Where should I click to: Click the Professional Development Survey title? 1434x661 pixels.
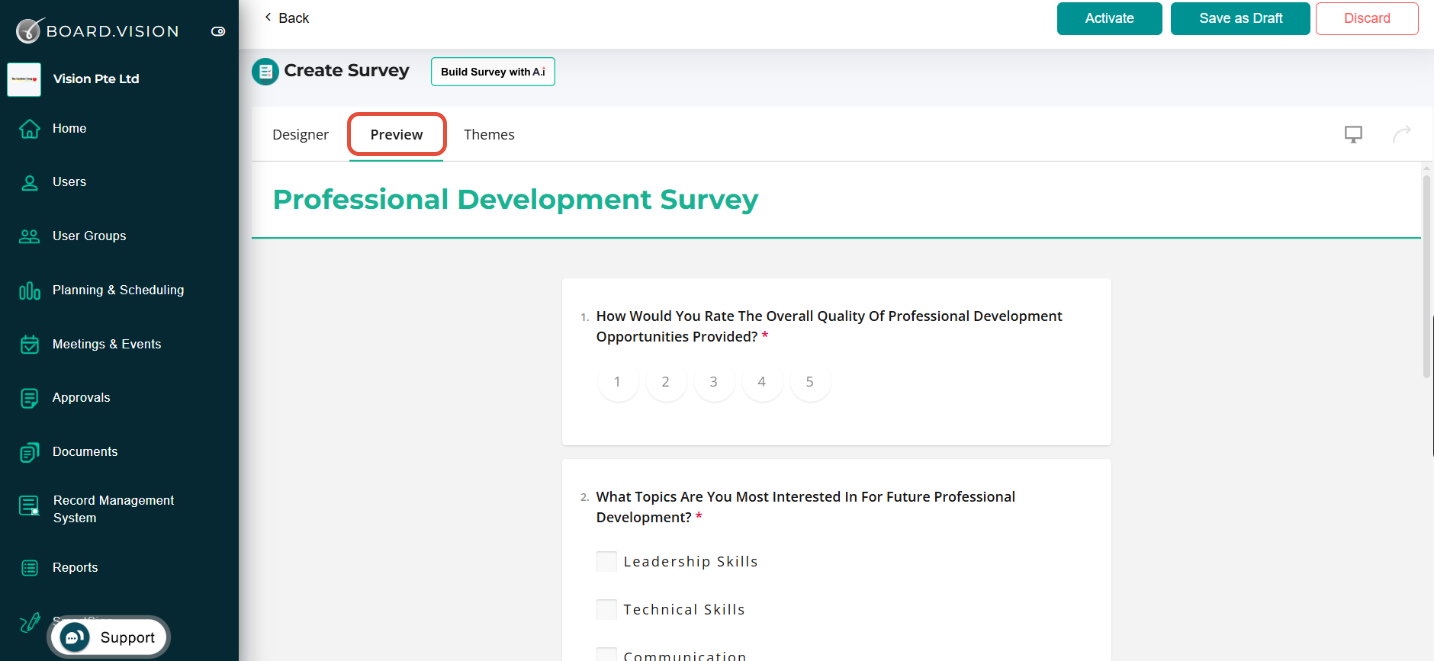click(515, 200)
